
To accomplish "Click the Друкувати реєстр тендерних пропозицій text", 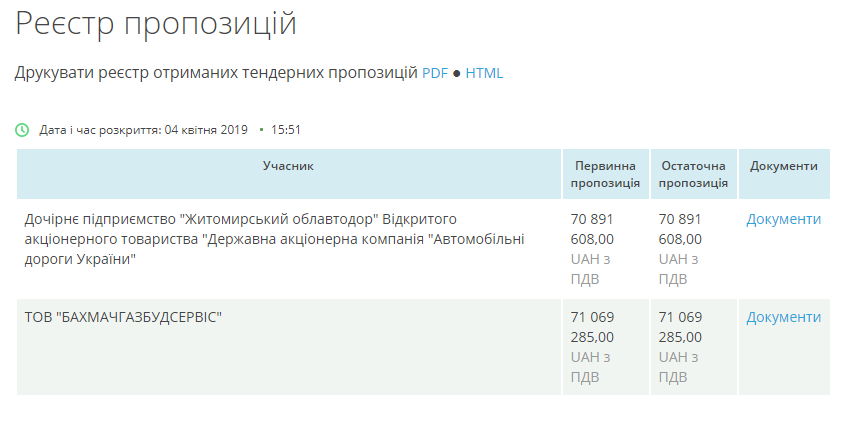I will (216, 73).
